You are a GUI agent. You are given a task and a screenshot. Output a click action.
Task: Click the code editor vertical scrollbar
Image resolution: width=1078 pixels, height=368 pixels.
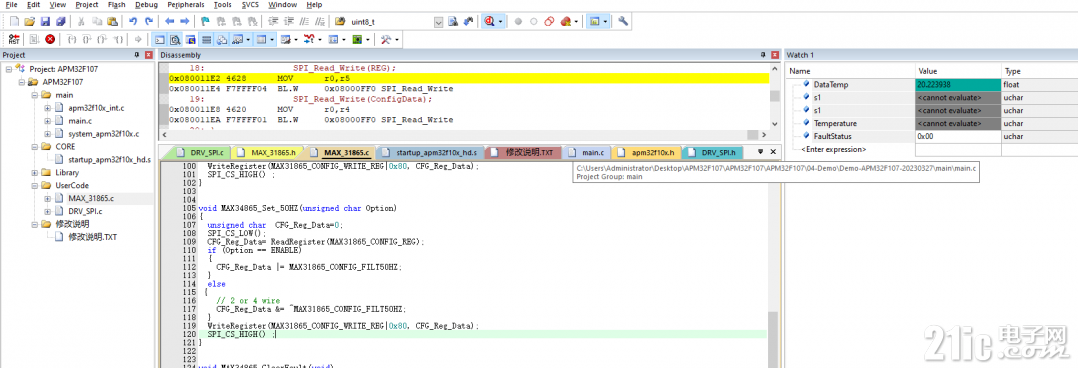[x=773, y=265]
